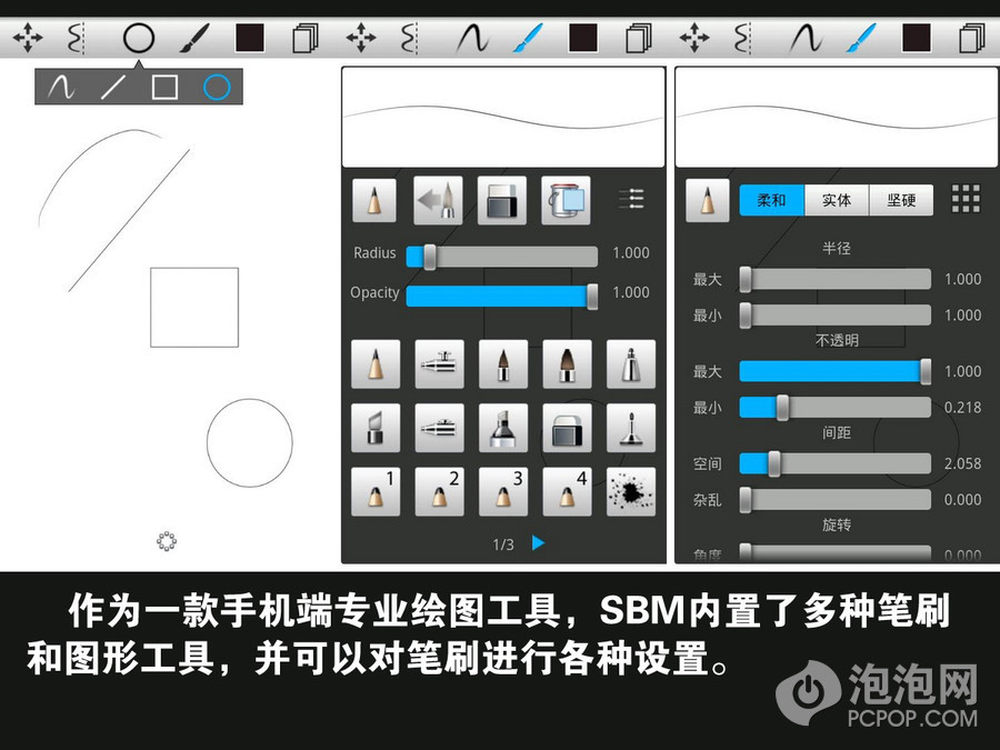Pick the straight line shape tool
The image size is (1000, 750).
(x=113, y=88)
